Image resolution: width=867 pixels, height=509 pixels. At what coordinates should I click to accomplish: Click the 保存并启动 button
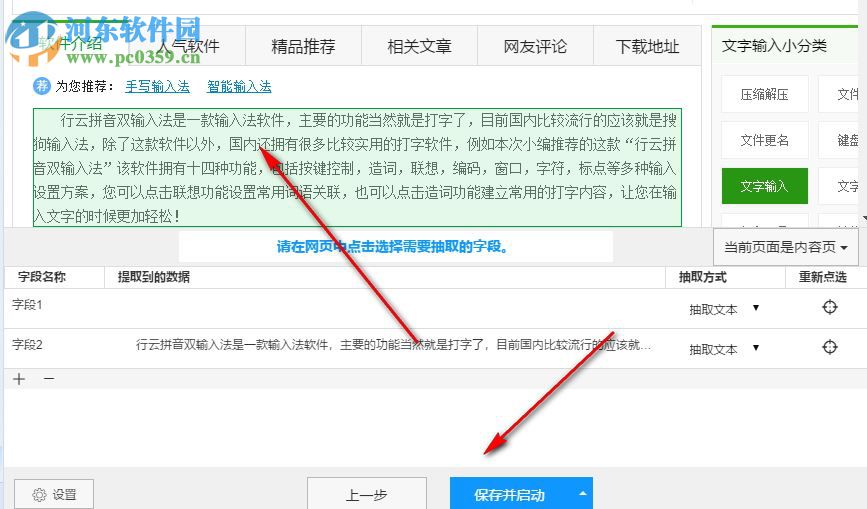pos(509,494)
